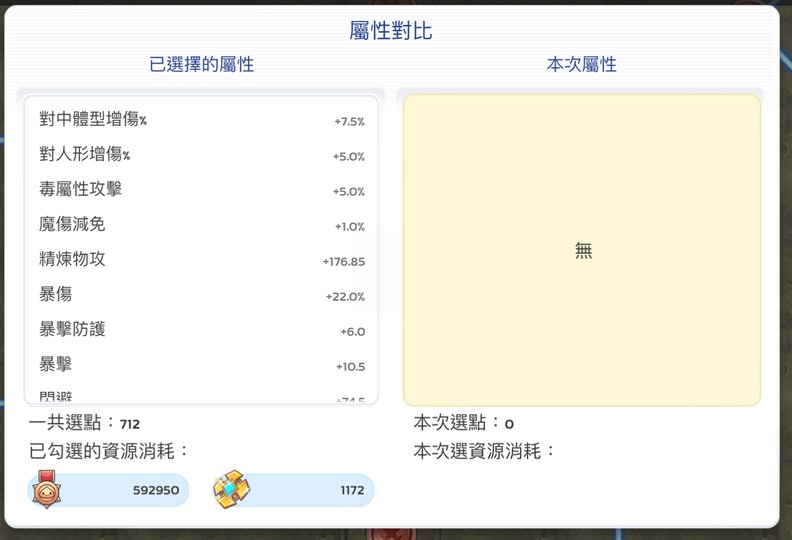Viewport: 792px width, 540px height.
Task: Select the 592950 medal cost value
Action: click(156, 490)
